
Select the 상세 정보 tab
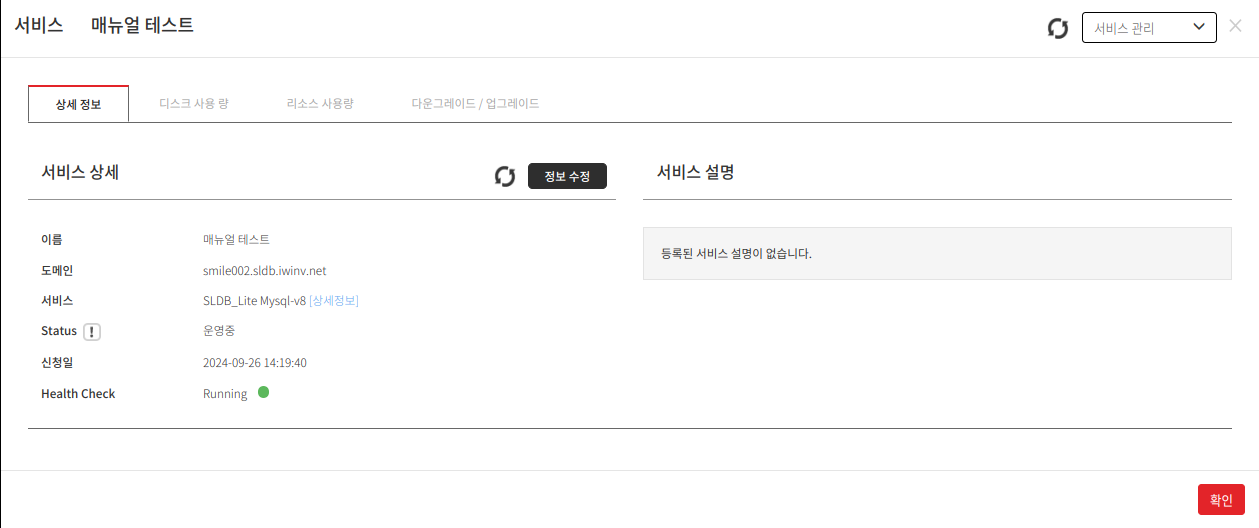[x=78, y=104]
